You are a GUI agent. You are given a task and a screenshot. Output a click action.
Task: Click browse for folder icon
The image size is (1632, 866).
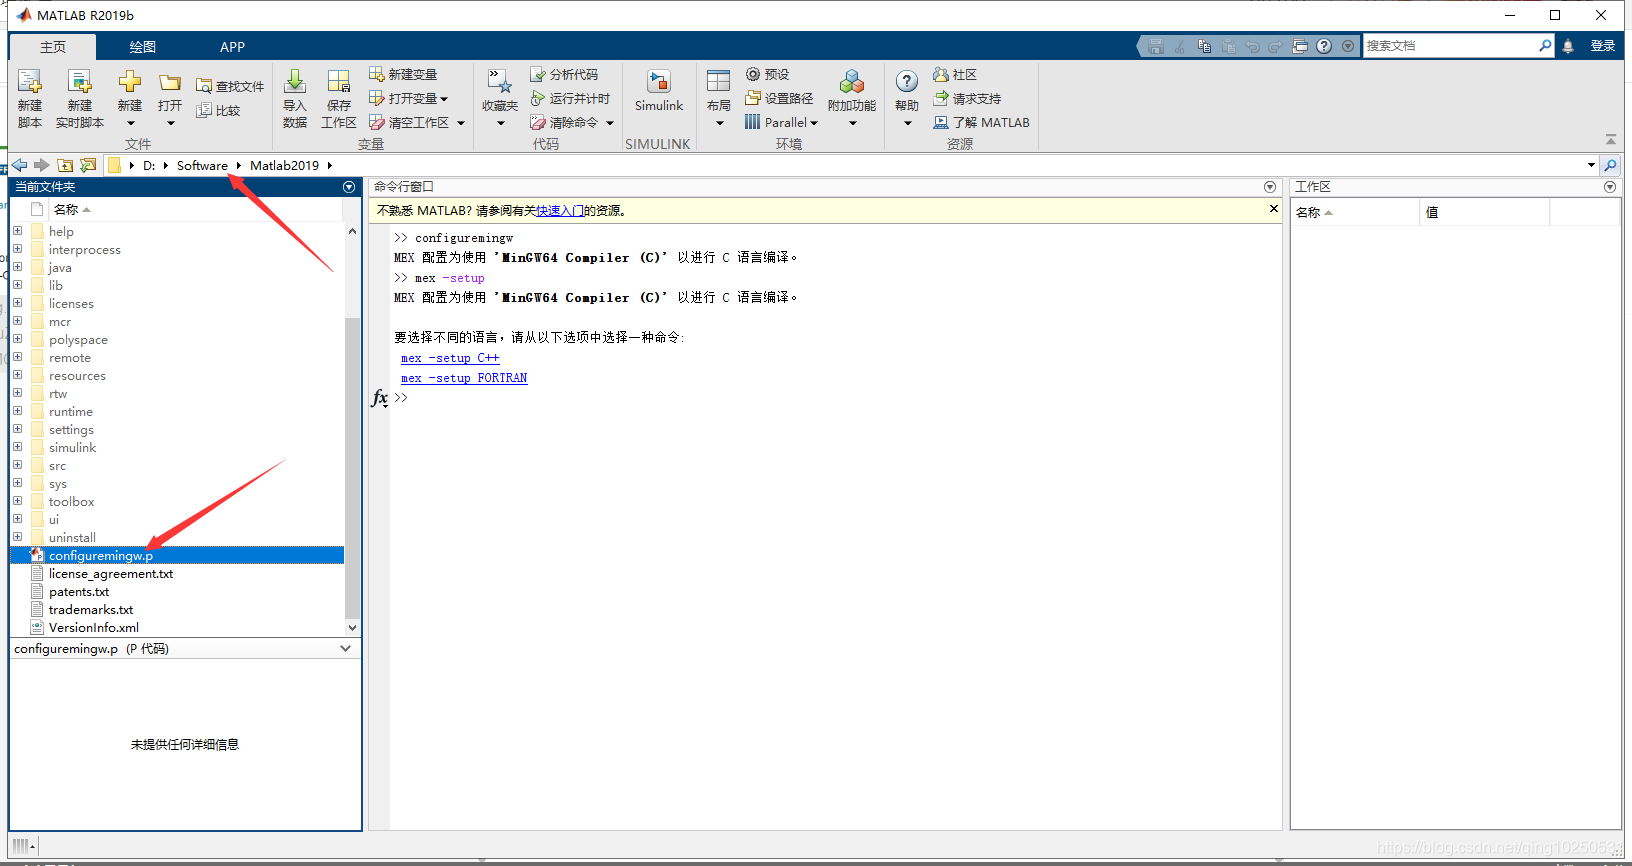tap(88, 165)
